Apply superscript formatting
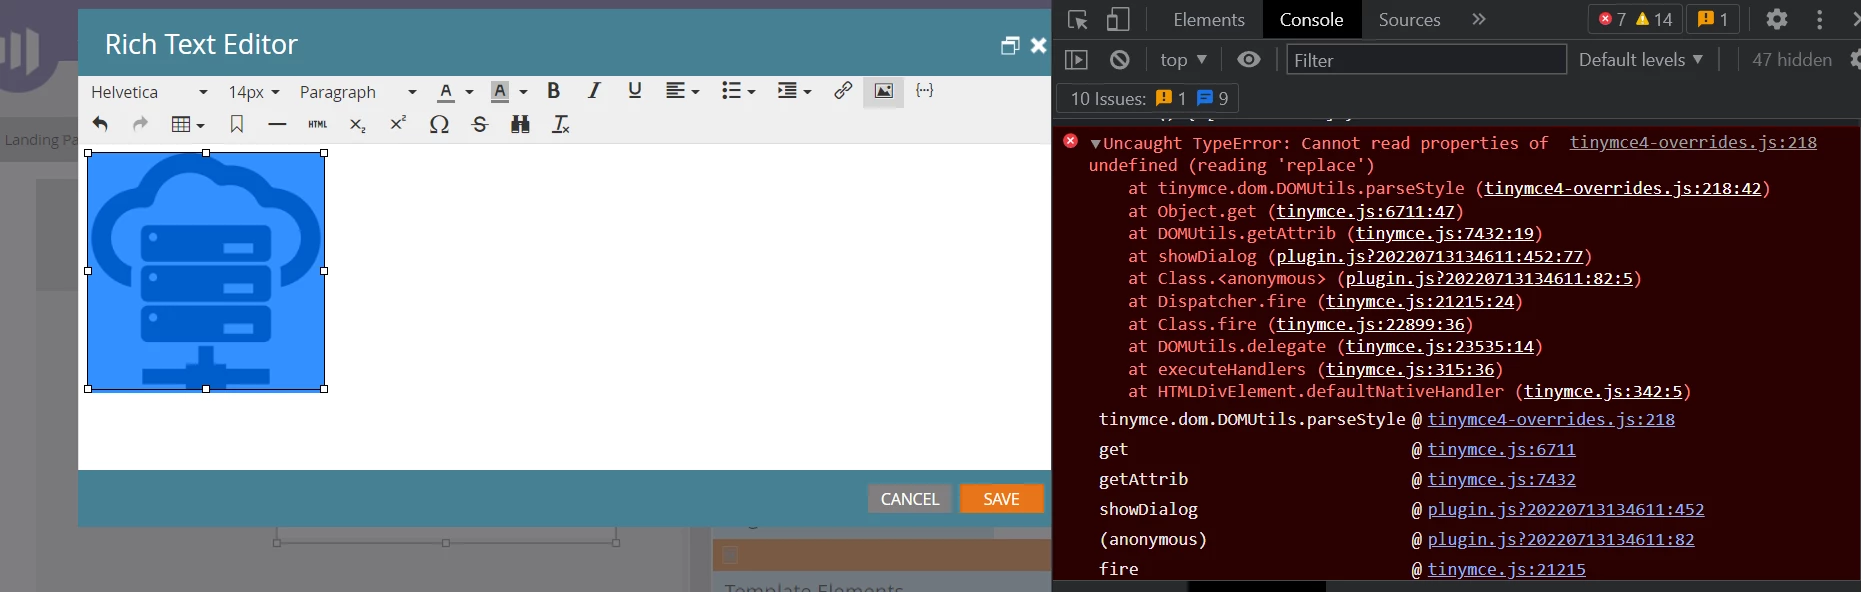Image resolution: width=1861 pixels, height=592 pixels. click(x=398, y=124)
